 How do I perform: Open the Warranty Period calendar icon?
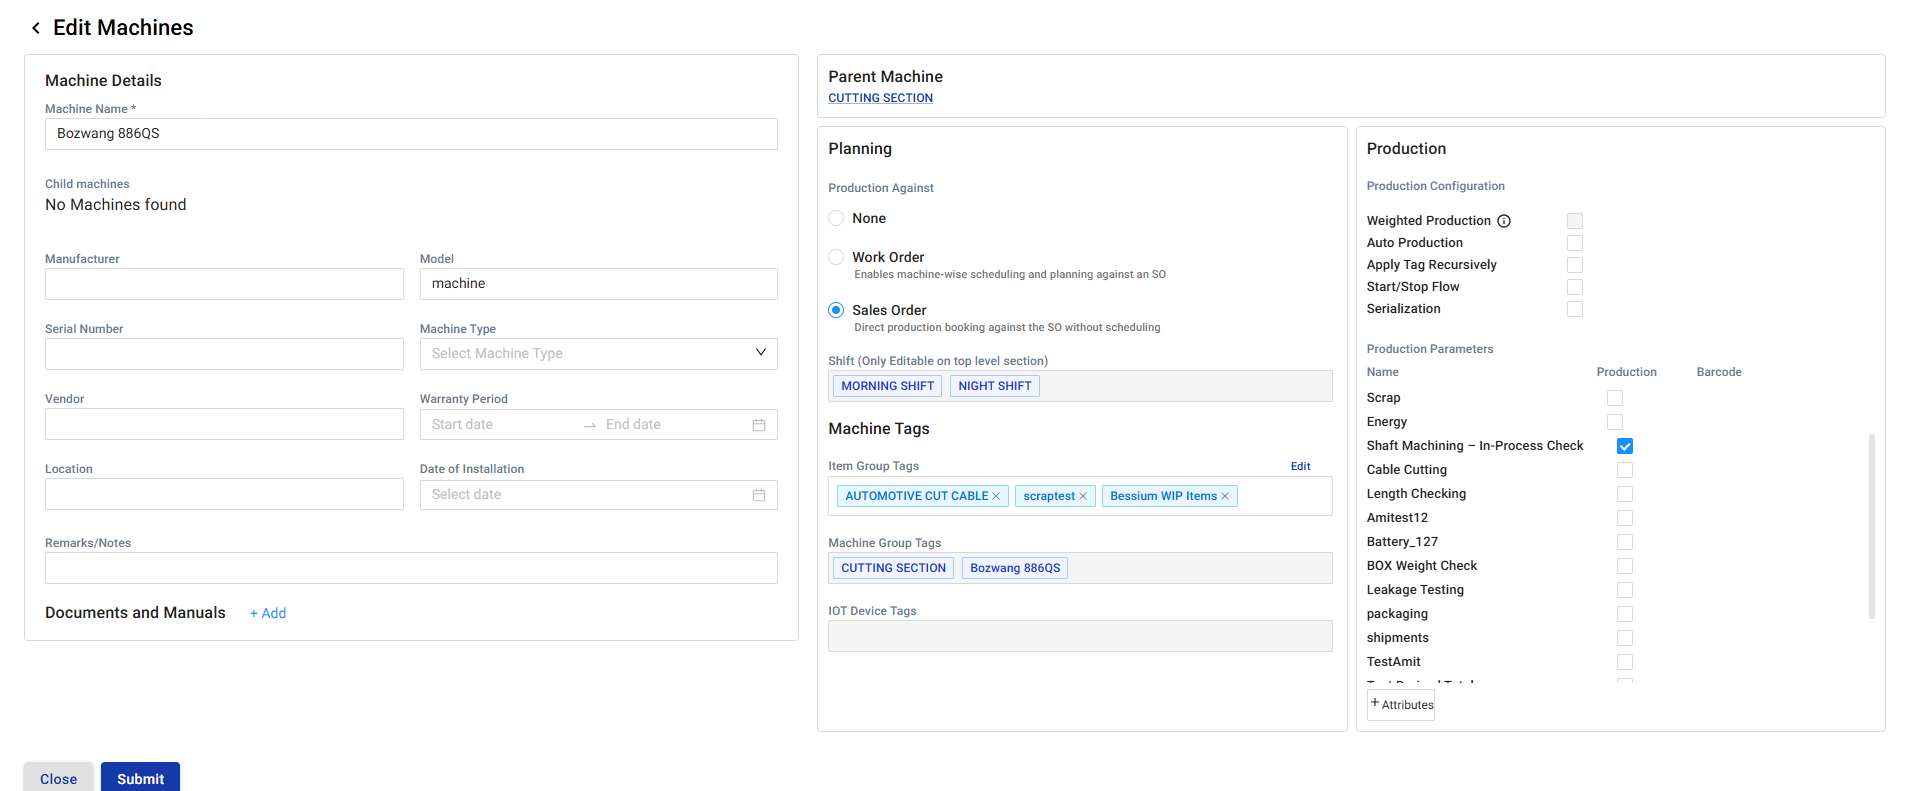point(759,425)
